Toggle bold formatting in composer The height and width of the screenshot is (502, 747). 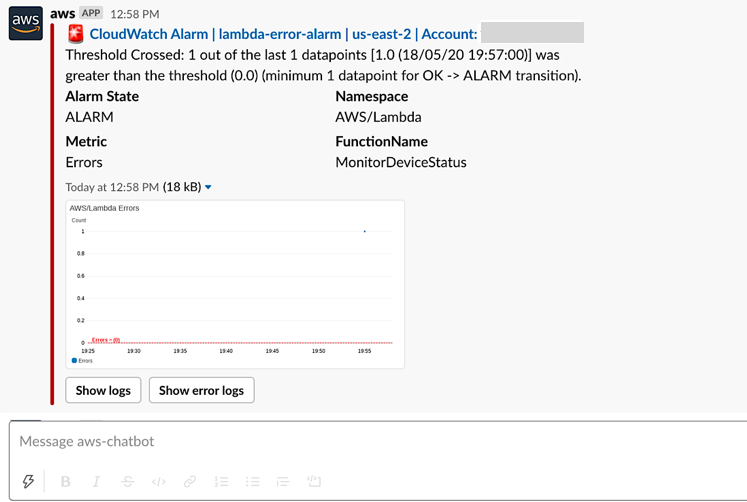pos(66,482)
